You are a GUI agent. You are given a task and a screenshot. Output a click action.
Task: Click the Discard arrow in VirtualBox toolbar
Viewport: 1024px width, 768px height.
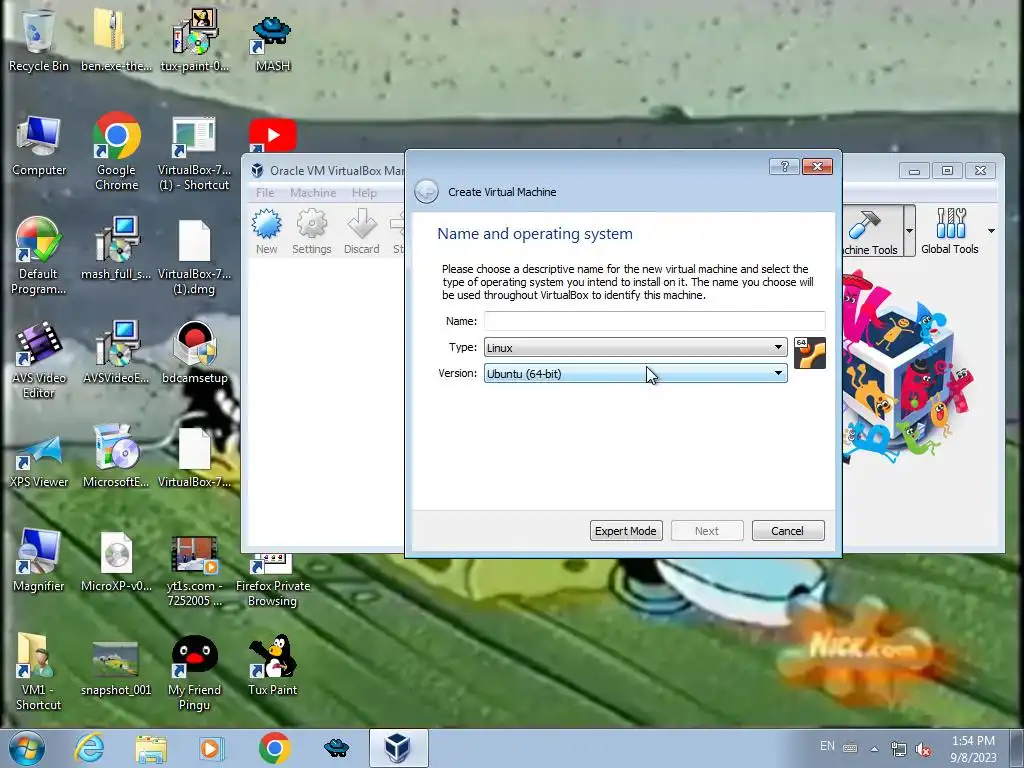coord(361,231)
